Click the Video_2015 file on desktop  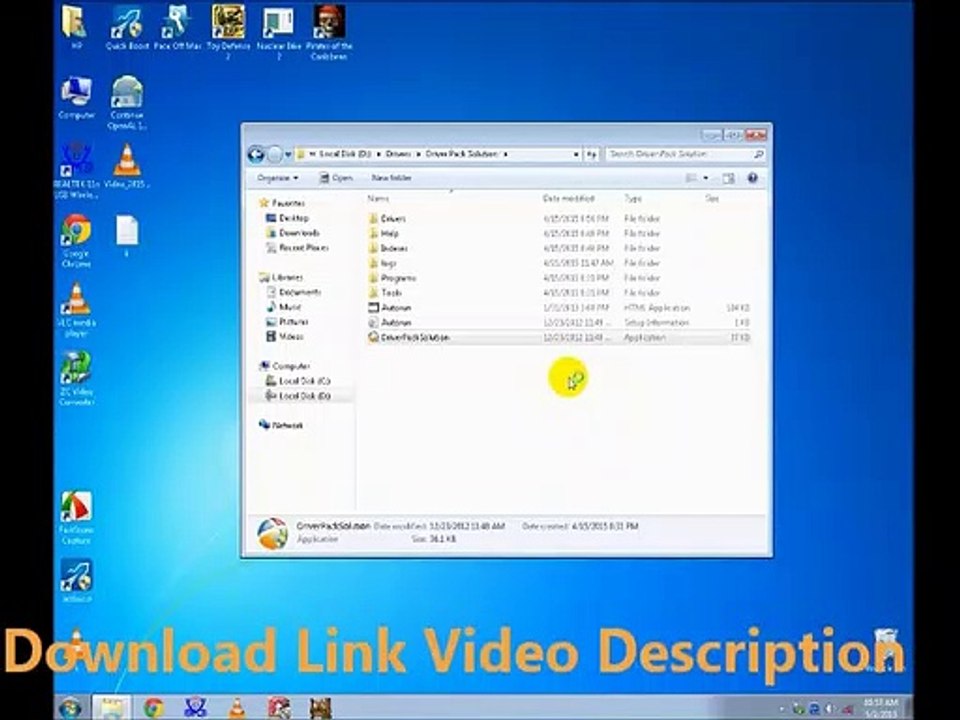127,166
